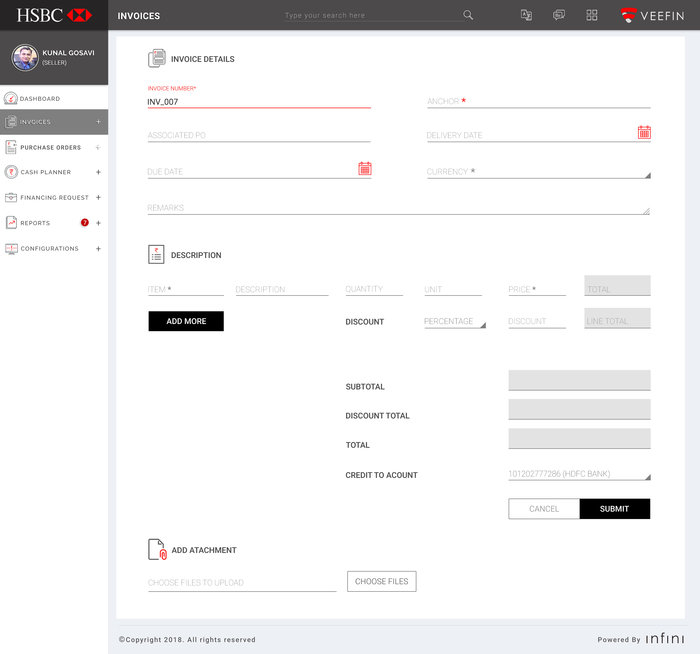Click the Remarks text area
This screenshot has width=700, height=654.
click(399, 208)
